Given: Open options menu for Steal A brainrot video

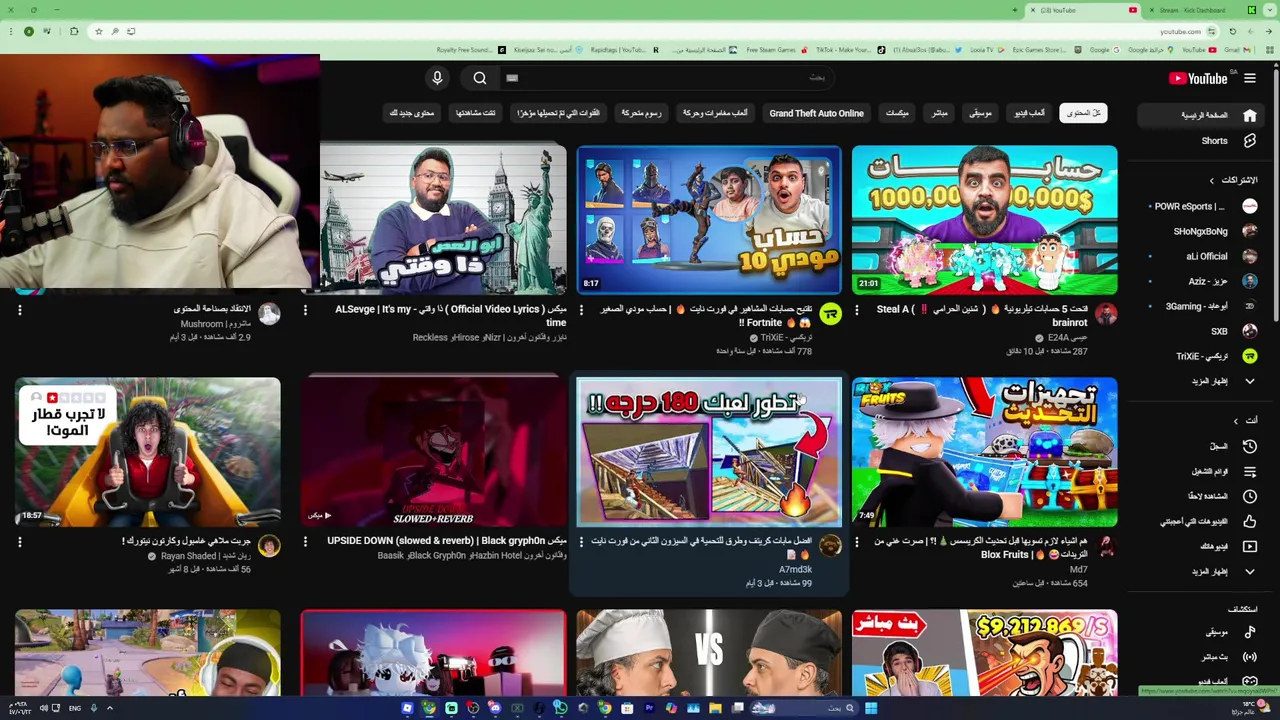Looking at the screenshot, I should (x=857, y=310).
